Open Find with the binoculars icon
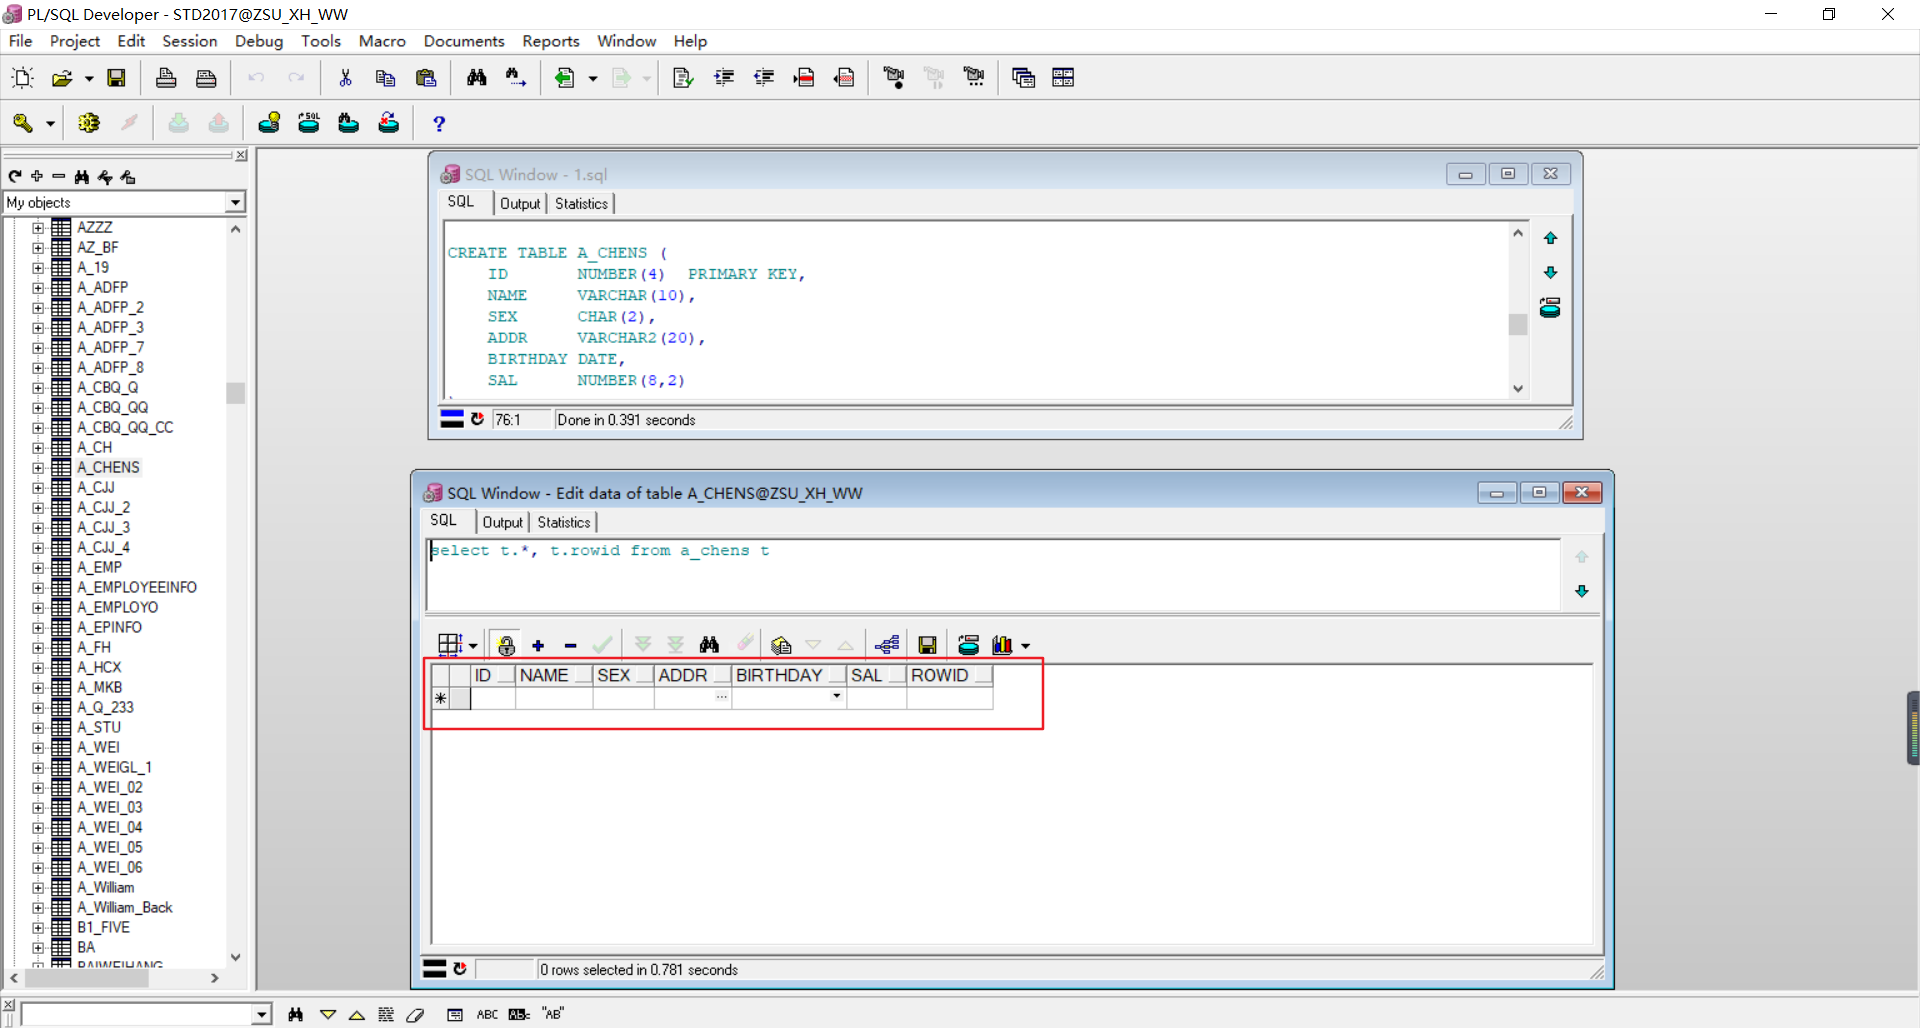 [477, 77]
